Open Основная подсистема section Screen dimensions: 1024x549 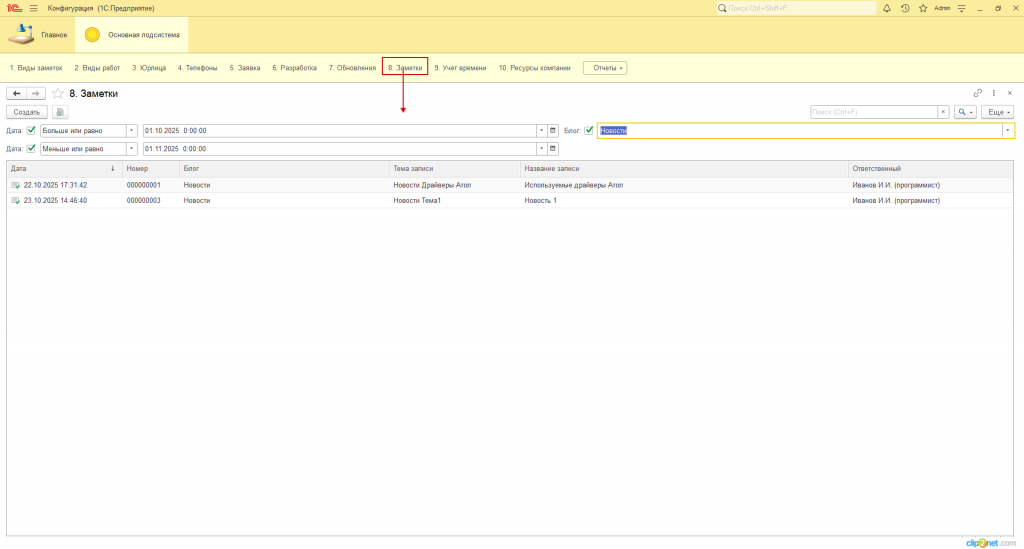click(132, 35)
